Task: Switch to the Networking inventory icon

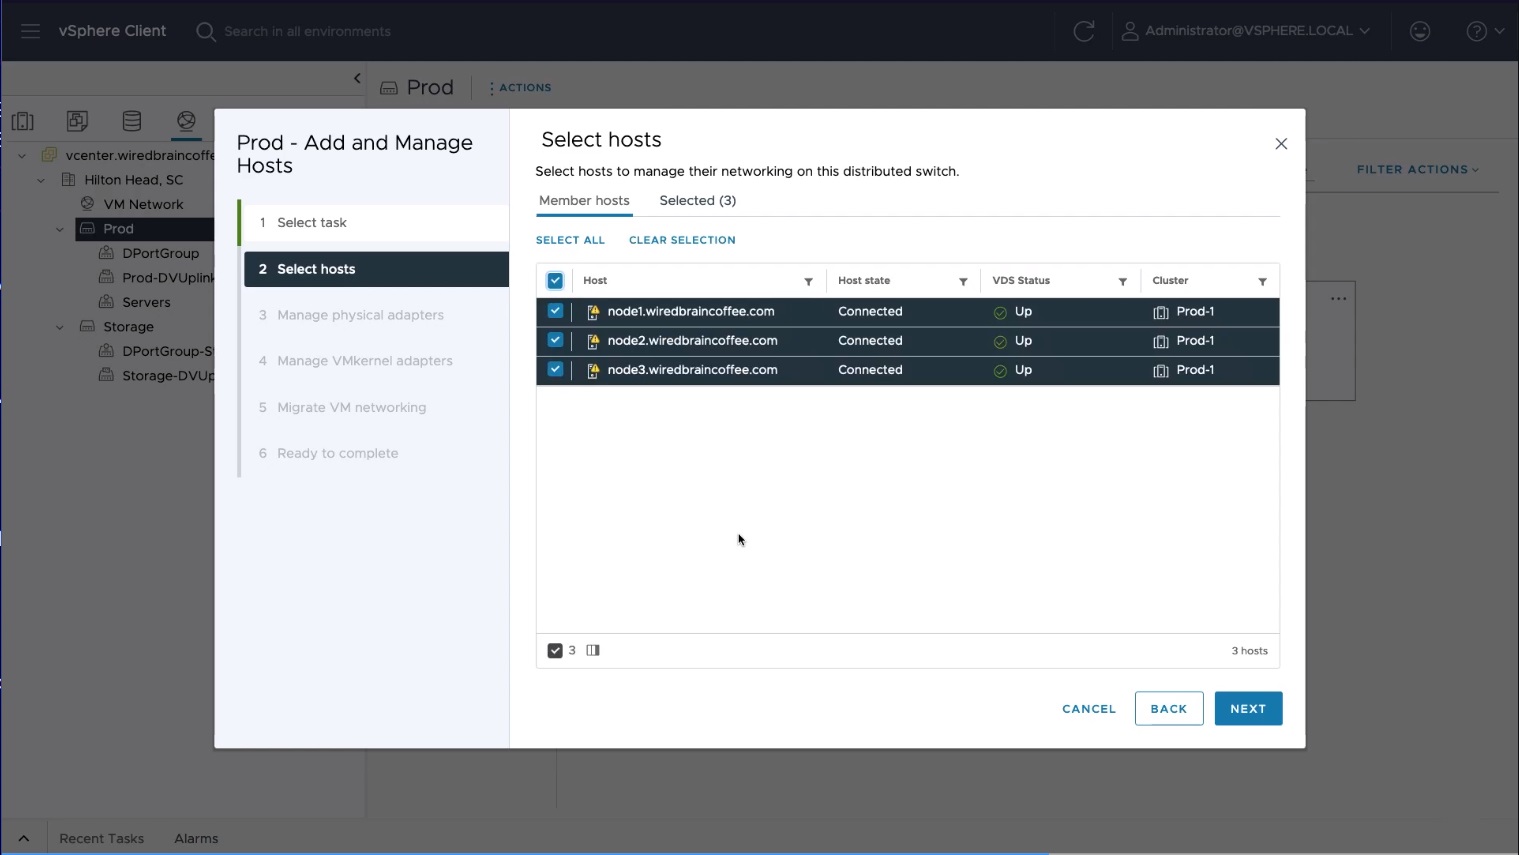Action: [x=186, y=121]
